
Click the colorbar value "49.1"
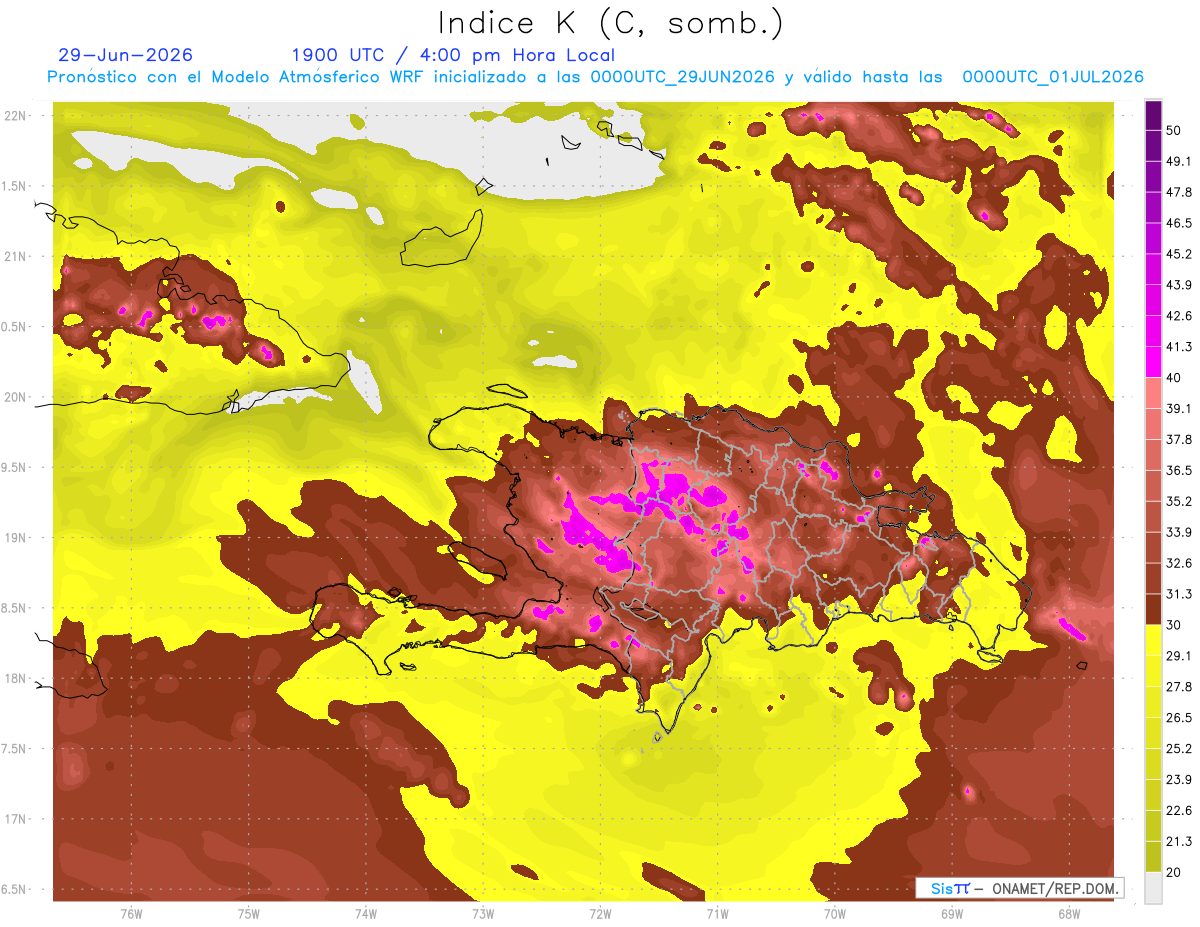tap(1178, 161)
